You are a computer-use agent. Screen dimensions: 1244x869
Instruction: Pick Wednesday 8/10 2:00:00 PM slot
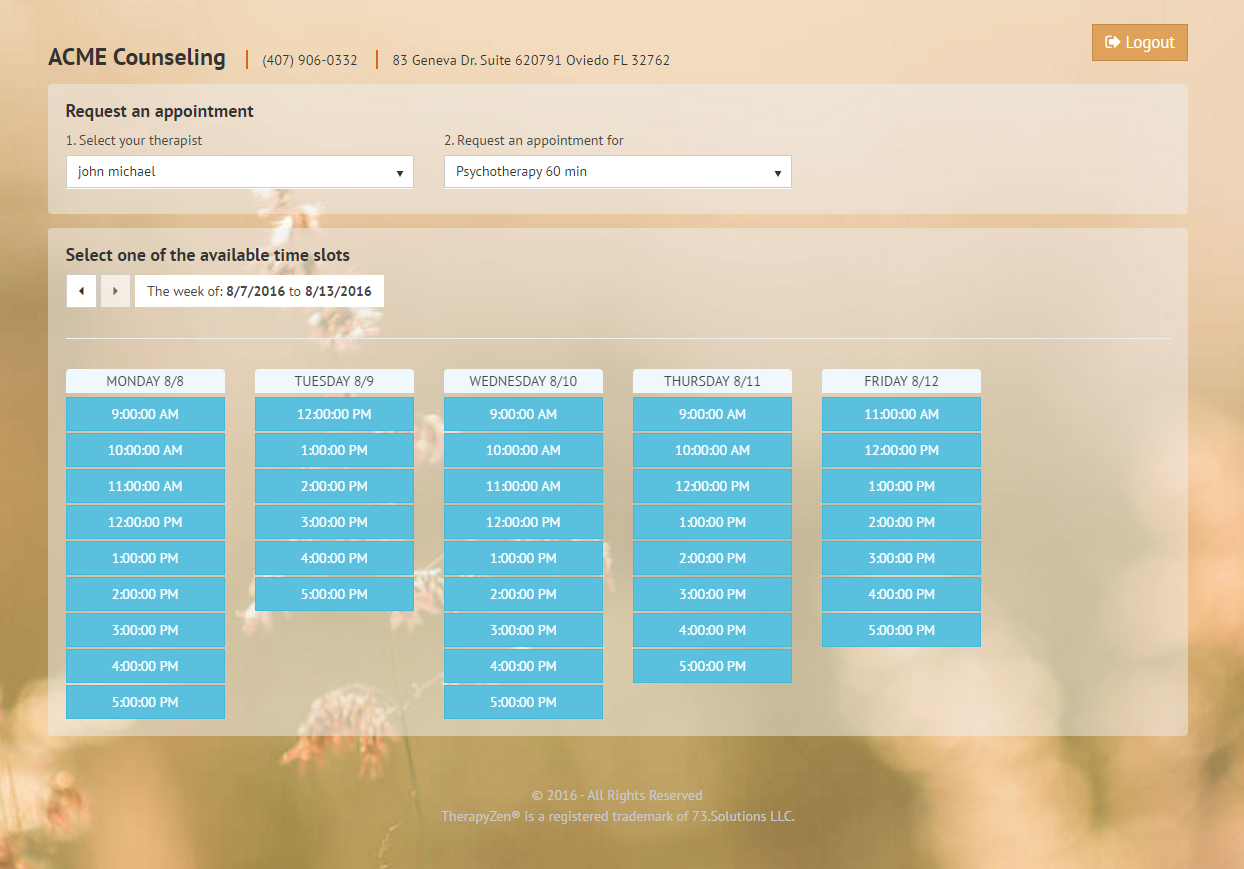tap(523, 594)
